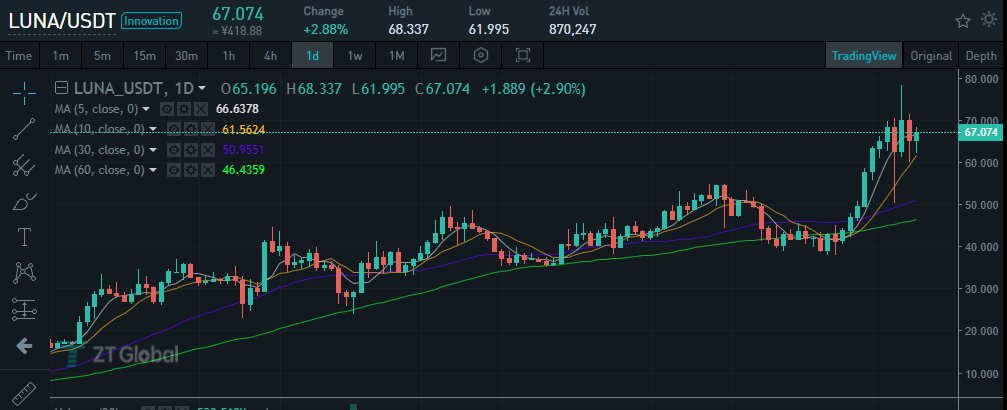Screen dimensions: 1007x410
Task: Click the 80.000 price axis label
Action: (x=981, y=79)
